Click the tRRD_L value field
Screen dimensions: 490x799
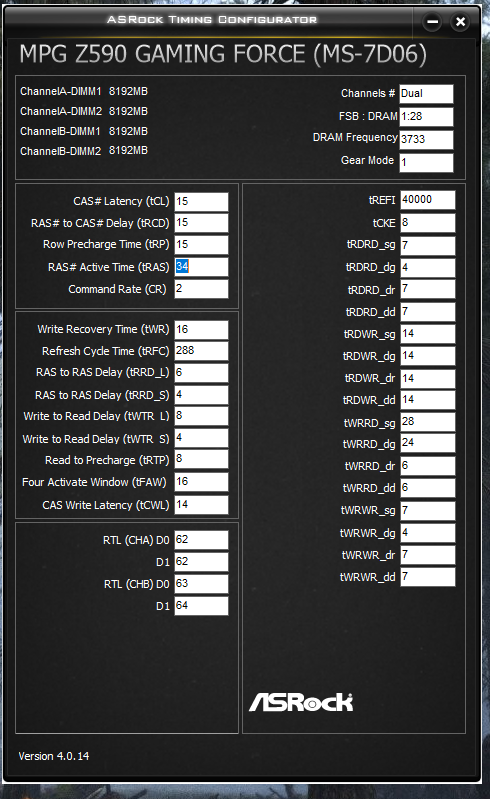pyautogui.click(x=201, y=373)
